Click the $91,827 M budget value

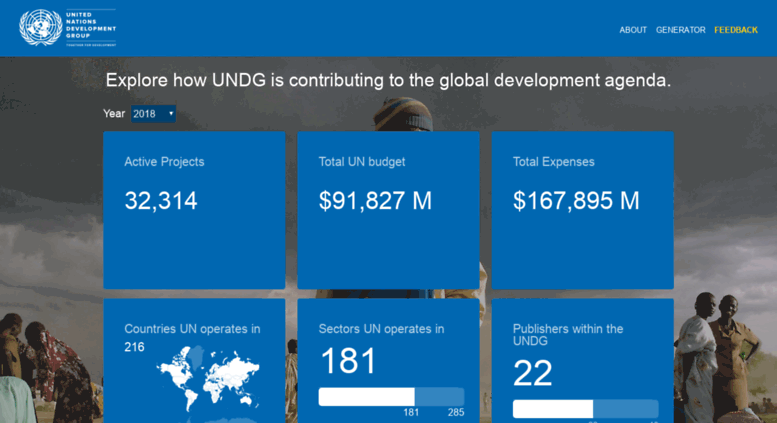coord(375,201)
